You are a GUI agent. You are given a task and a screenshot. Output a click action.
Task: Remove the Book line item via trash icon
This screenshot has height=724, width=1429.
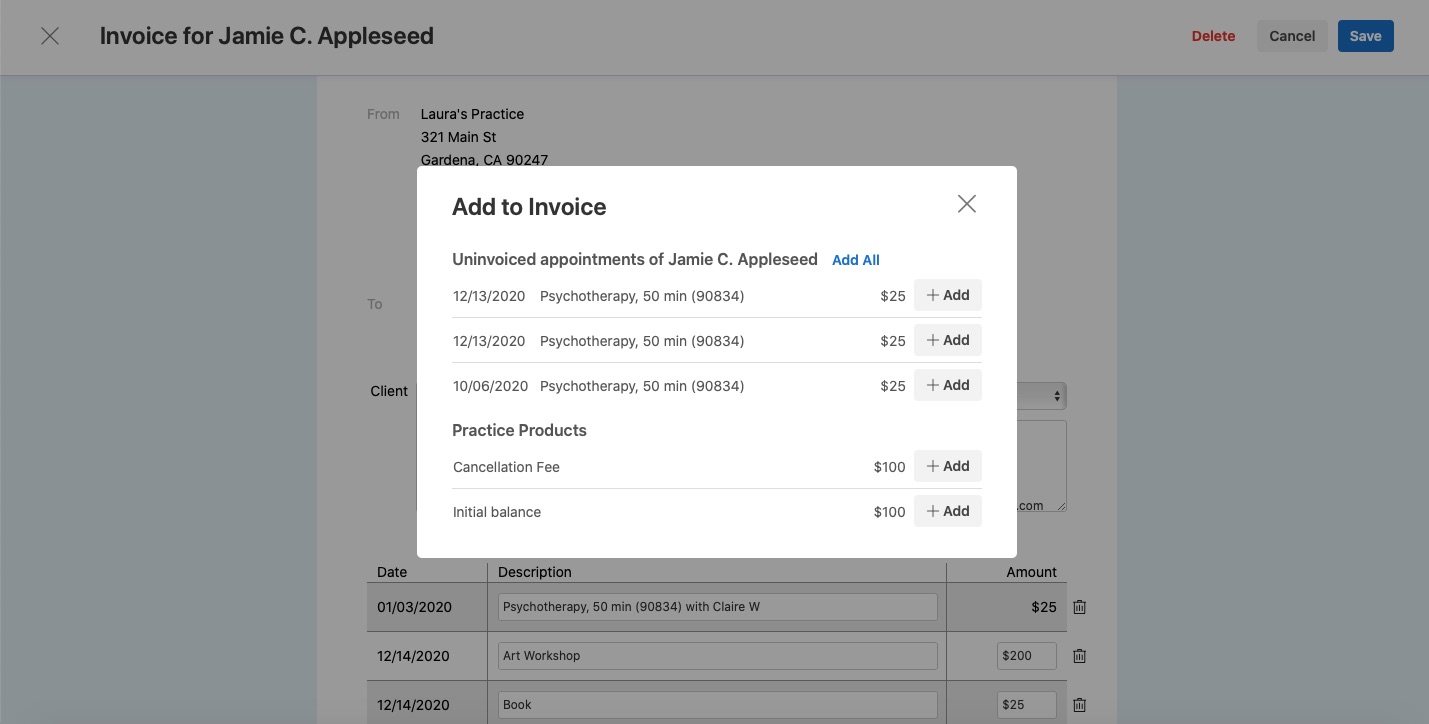point(1079,704)
